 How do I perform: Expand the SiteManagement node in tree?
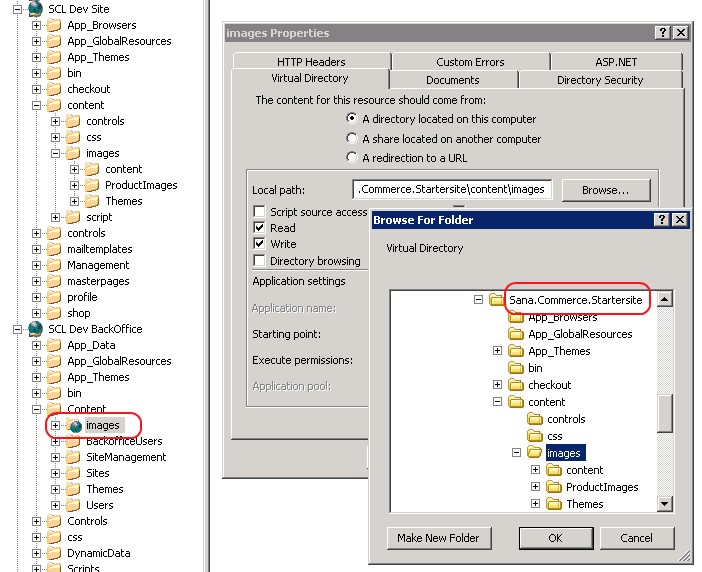click(x=56, y=457)
